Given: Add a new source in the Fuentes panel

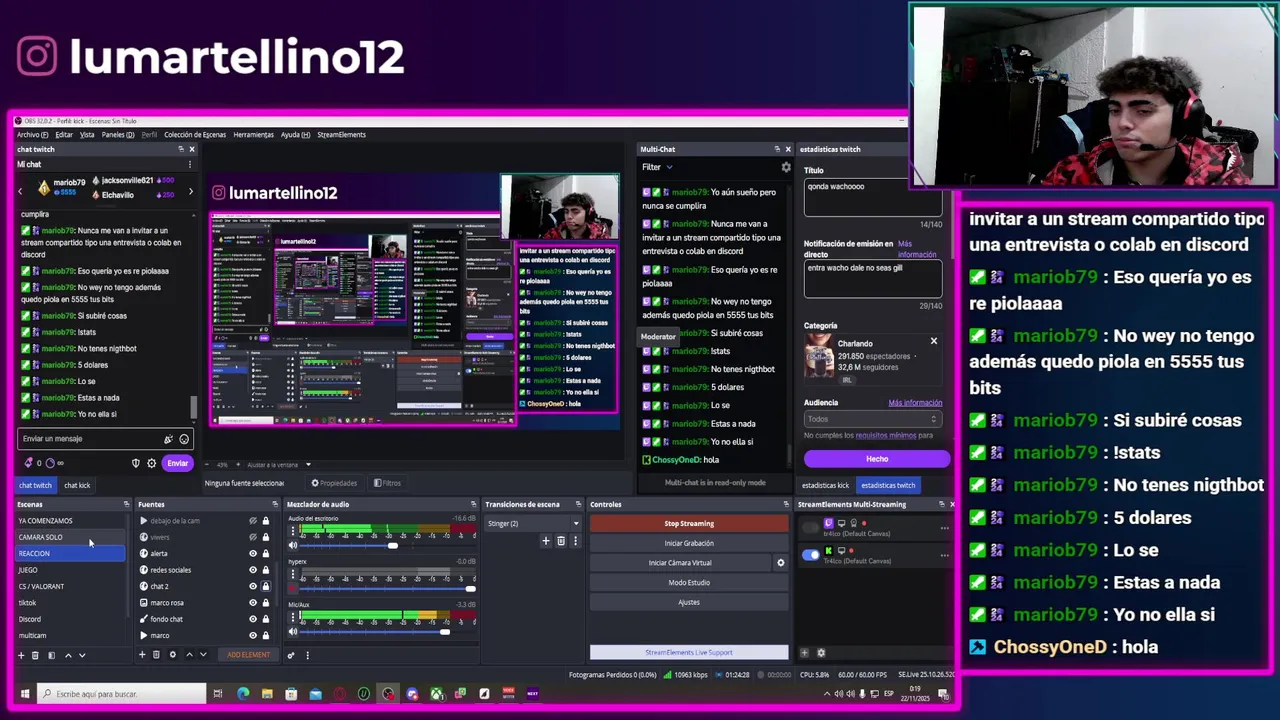Looking at the screenshot, I should click(142, 655).
